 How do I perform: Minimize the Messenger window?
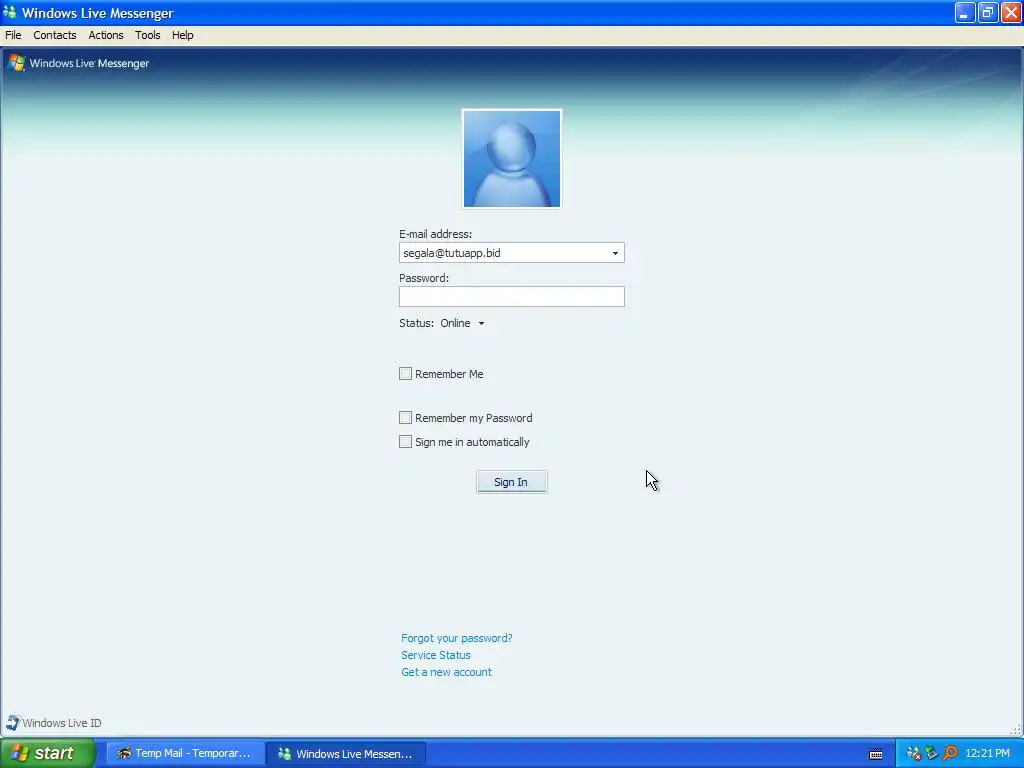(965, 12)
